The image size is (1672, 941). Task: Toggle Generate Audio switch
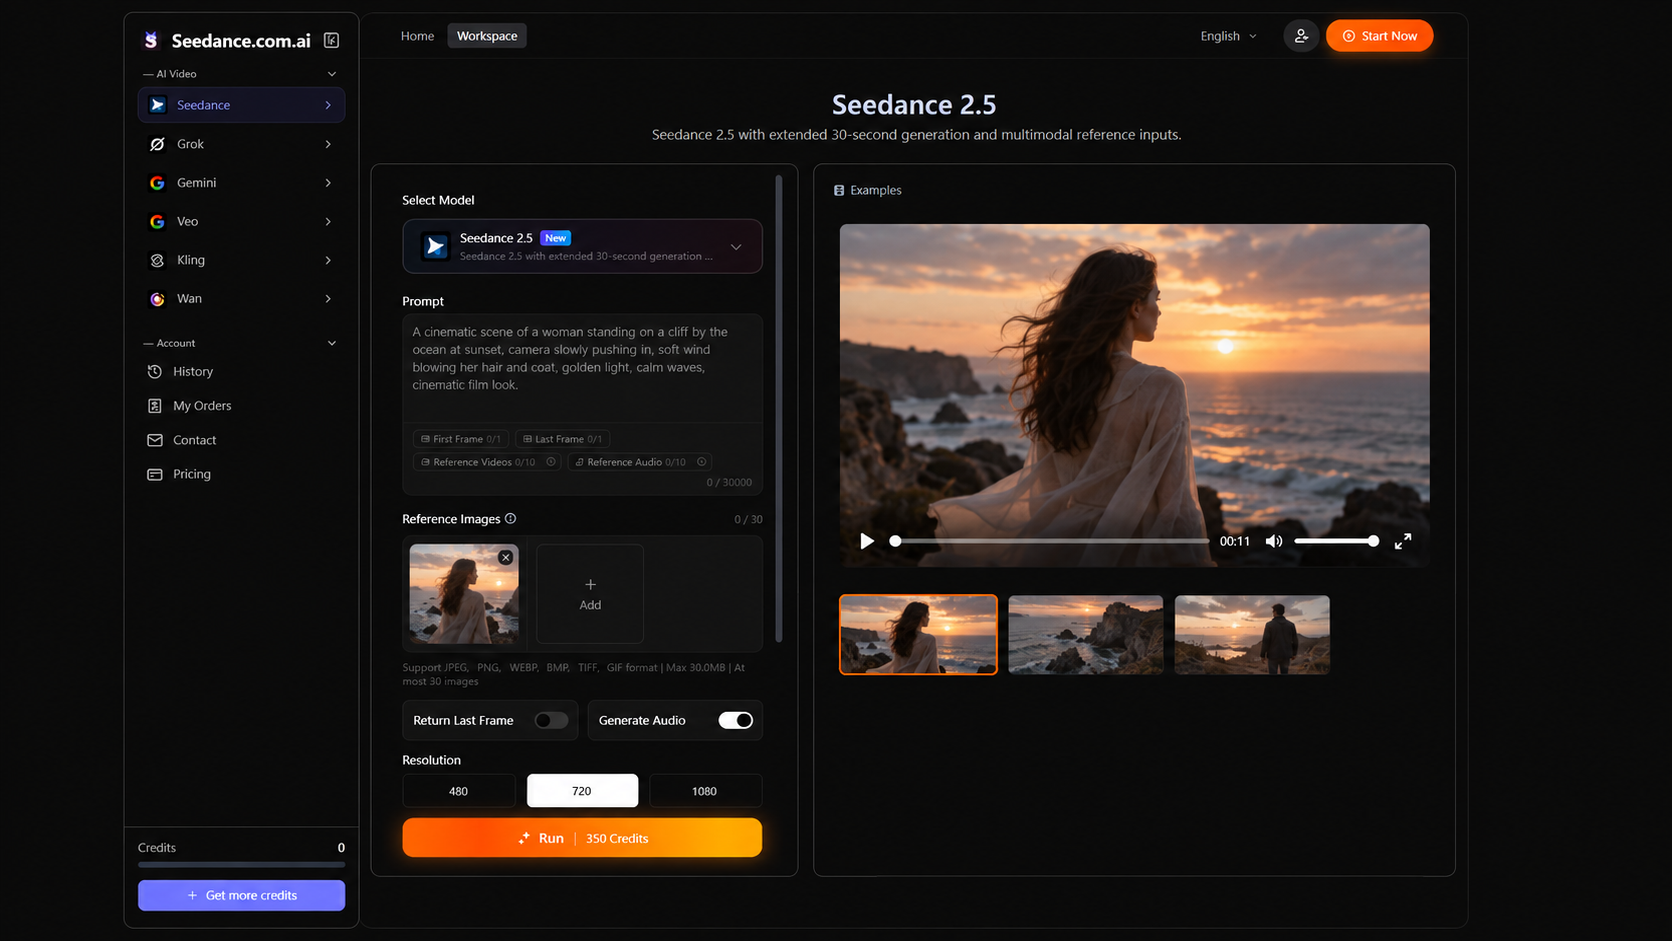[x=735, y=720]
